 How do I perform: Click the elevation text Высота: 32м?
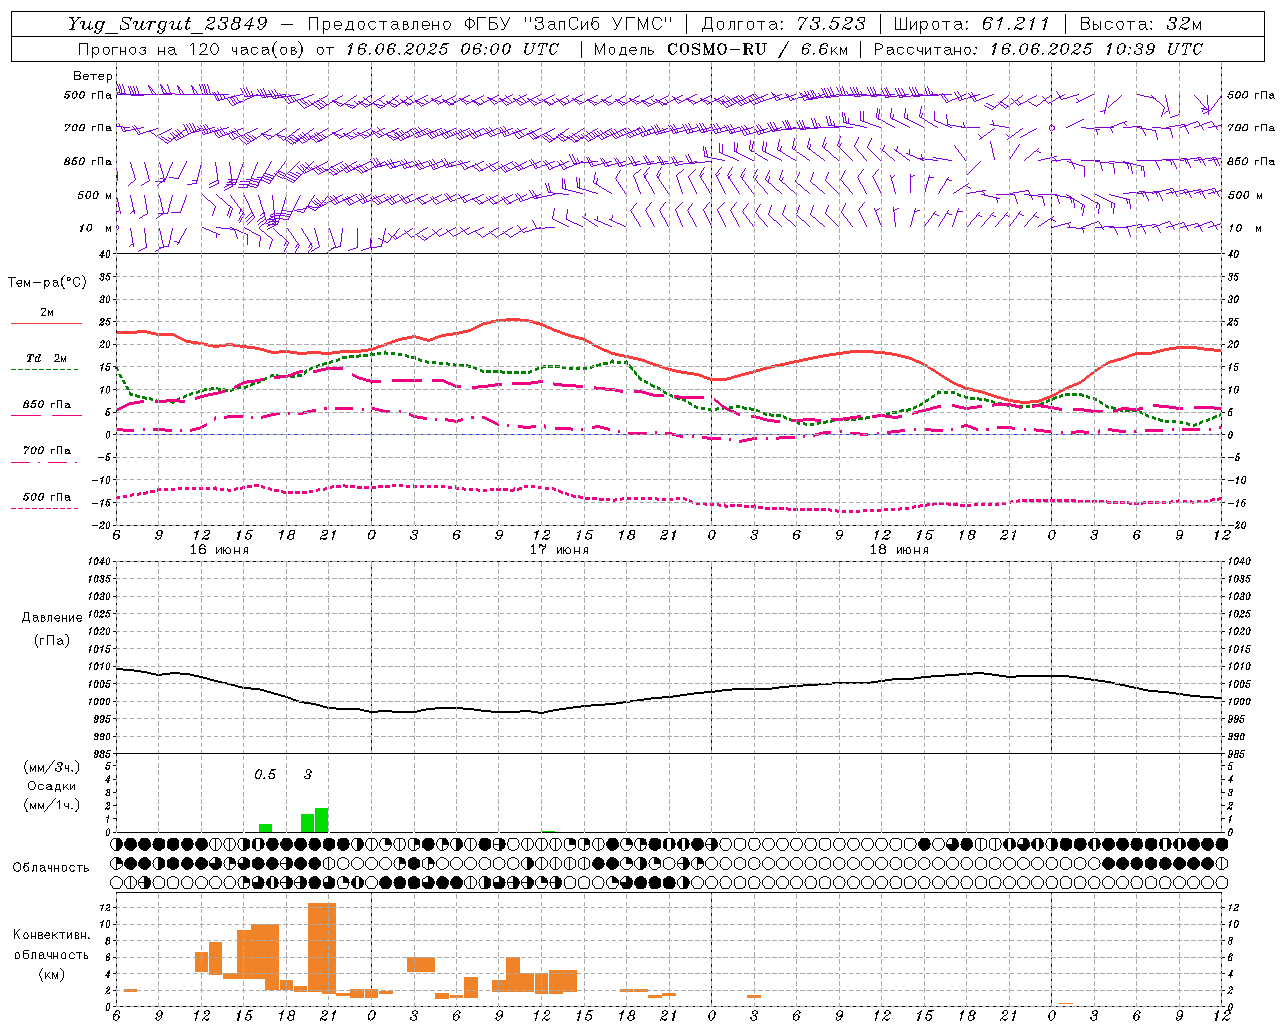[1141, 24]
